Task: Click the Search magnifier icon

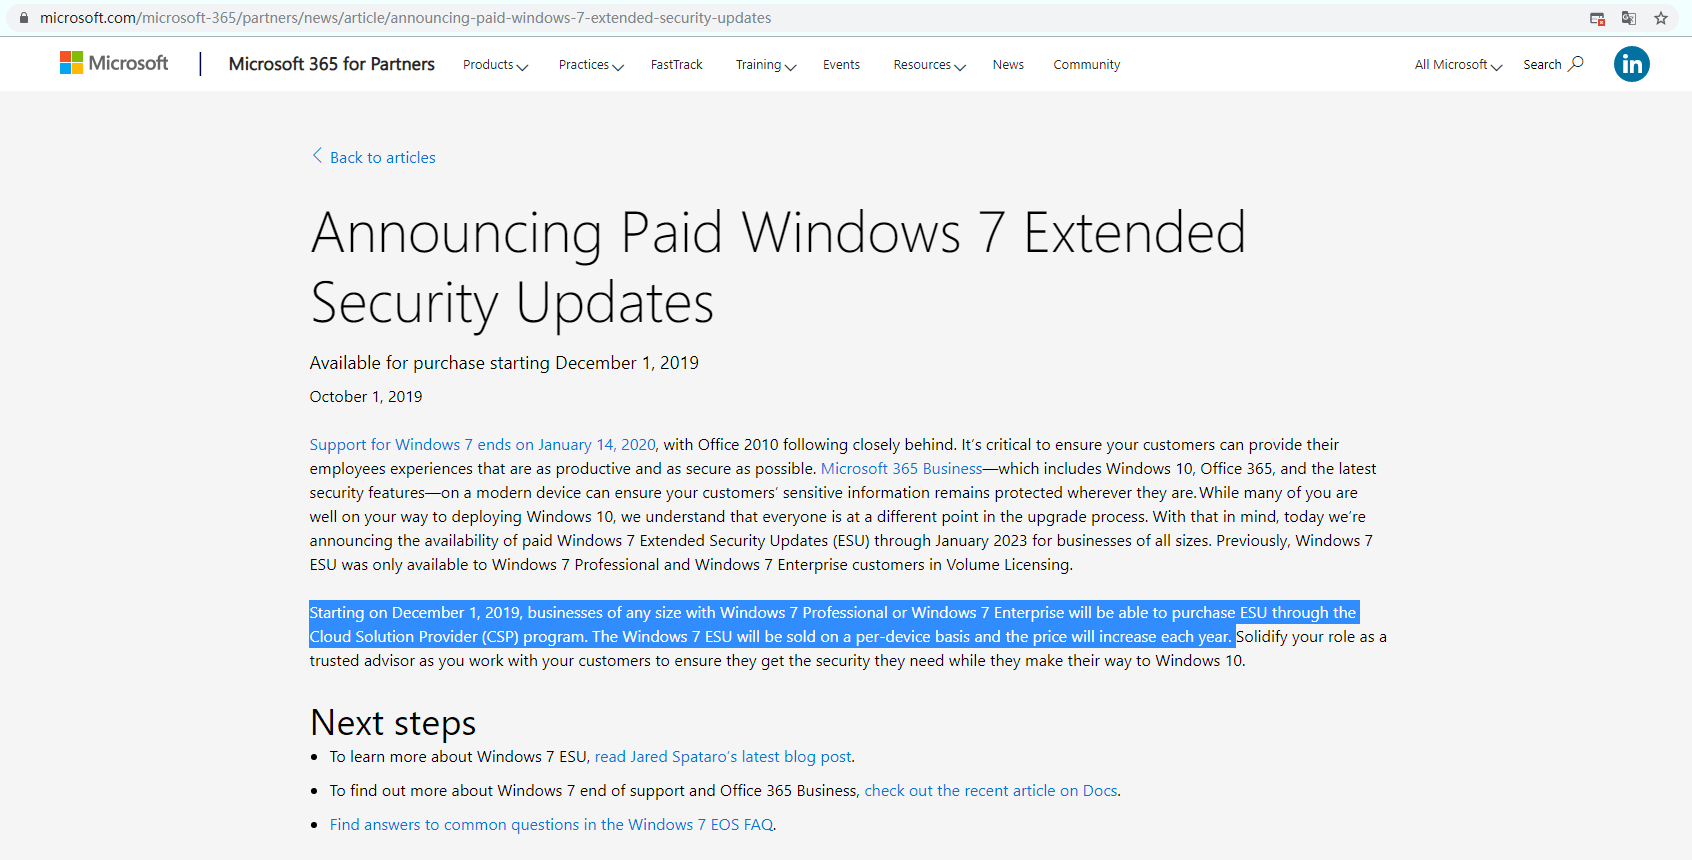Action: pos(1576,64)
